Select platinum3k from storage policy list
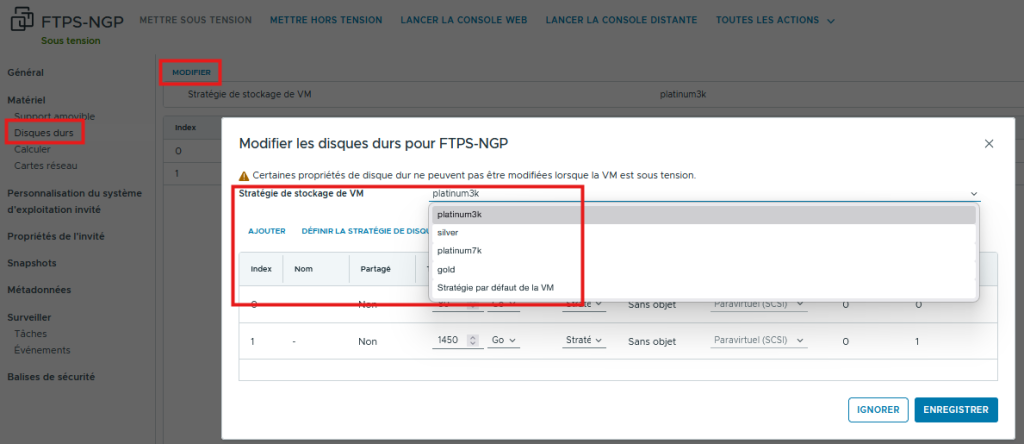The height and width of the screenshot is (444, 1024). [x=460, y=214]
